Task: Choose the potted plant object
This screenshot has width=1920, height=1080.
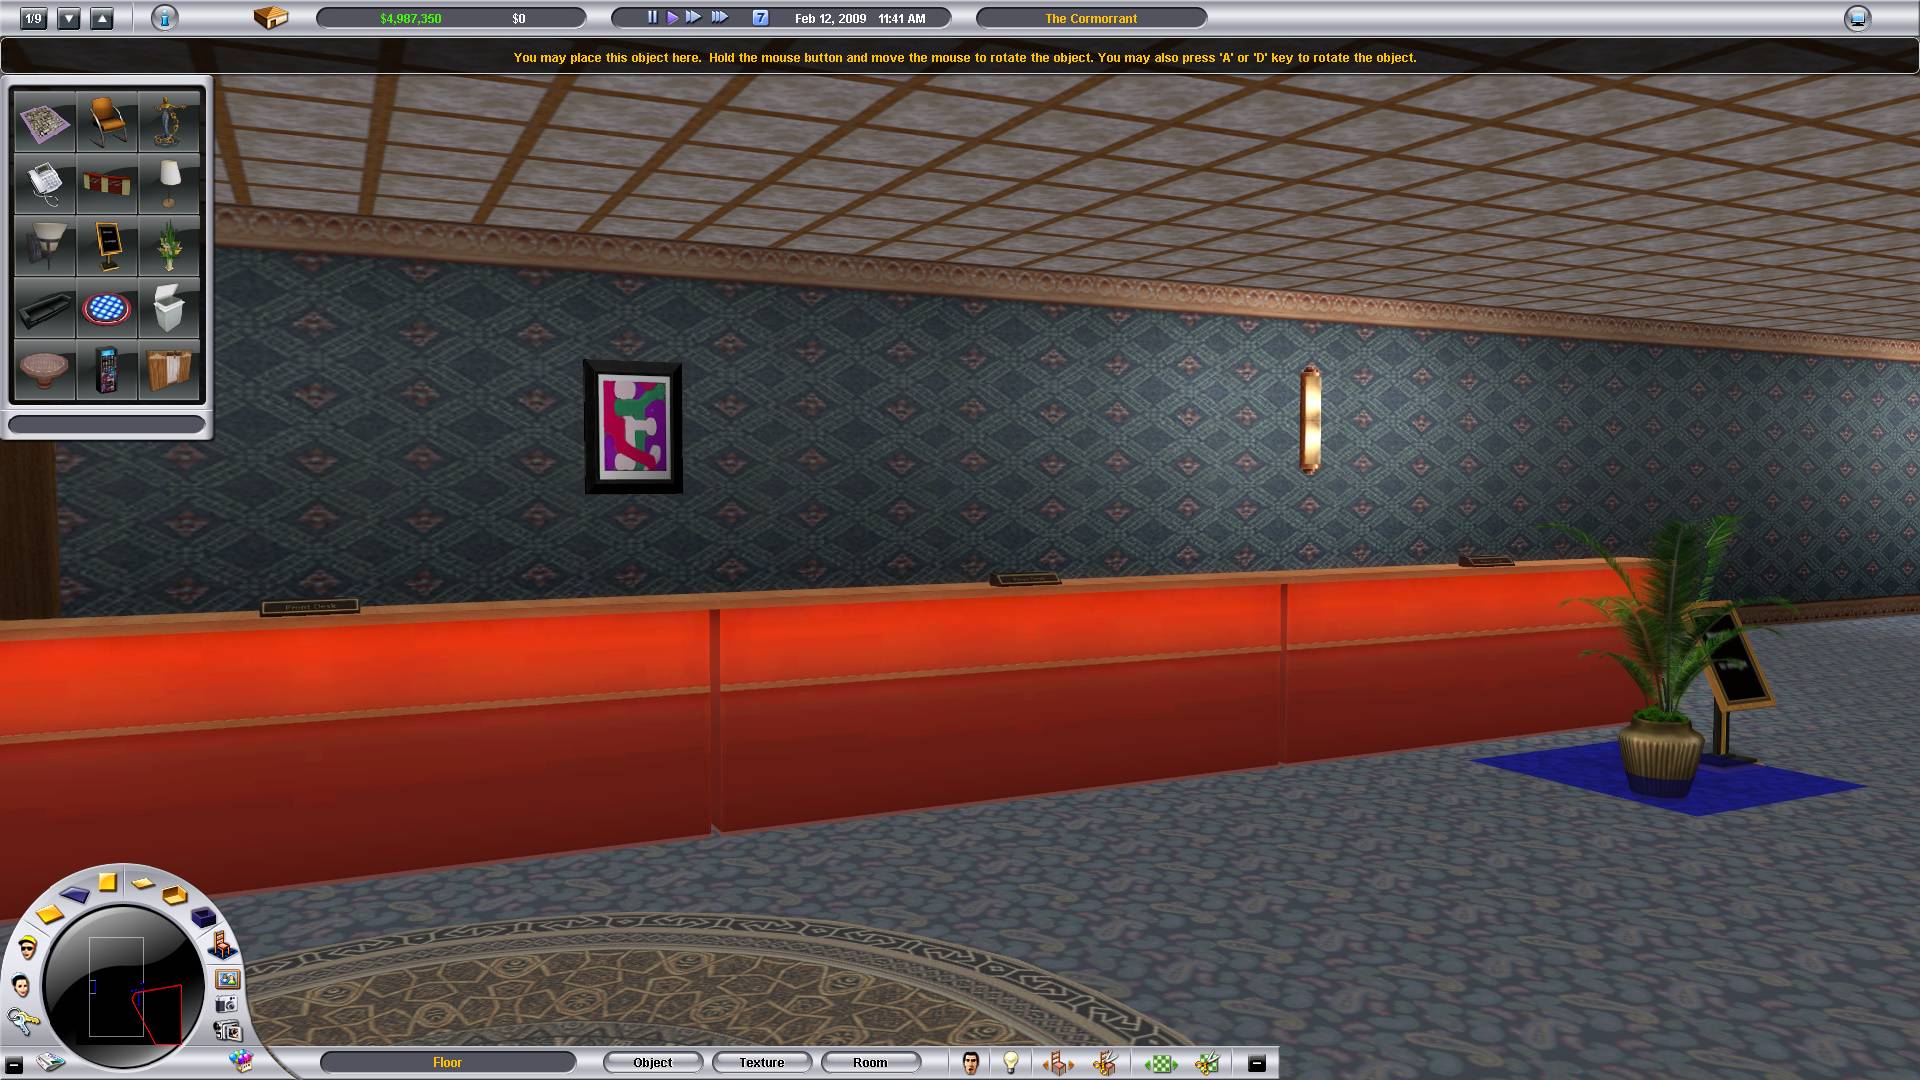Action: pyautogui.click(x=168, y=246)
